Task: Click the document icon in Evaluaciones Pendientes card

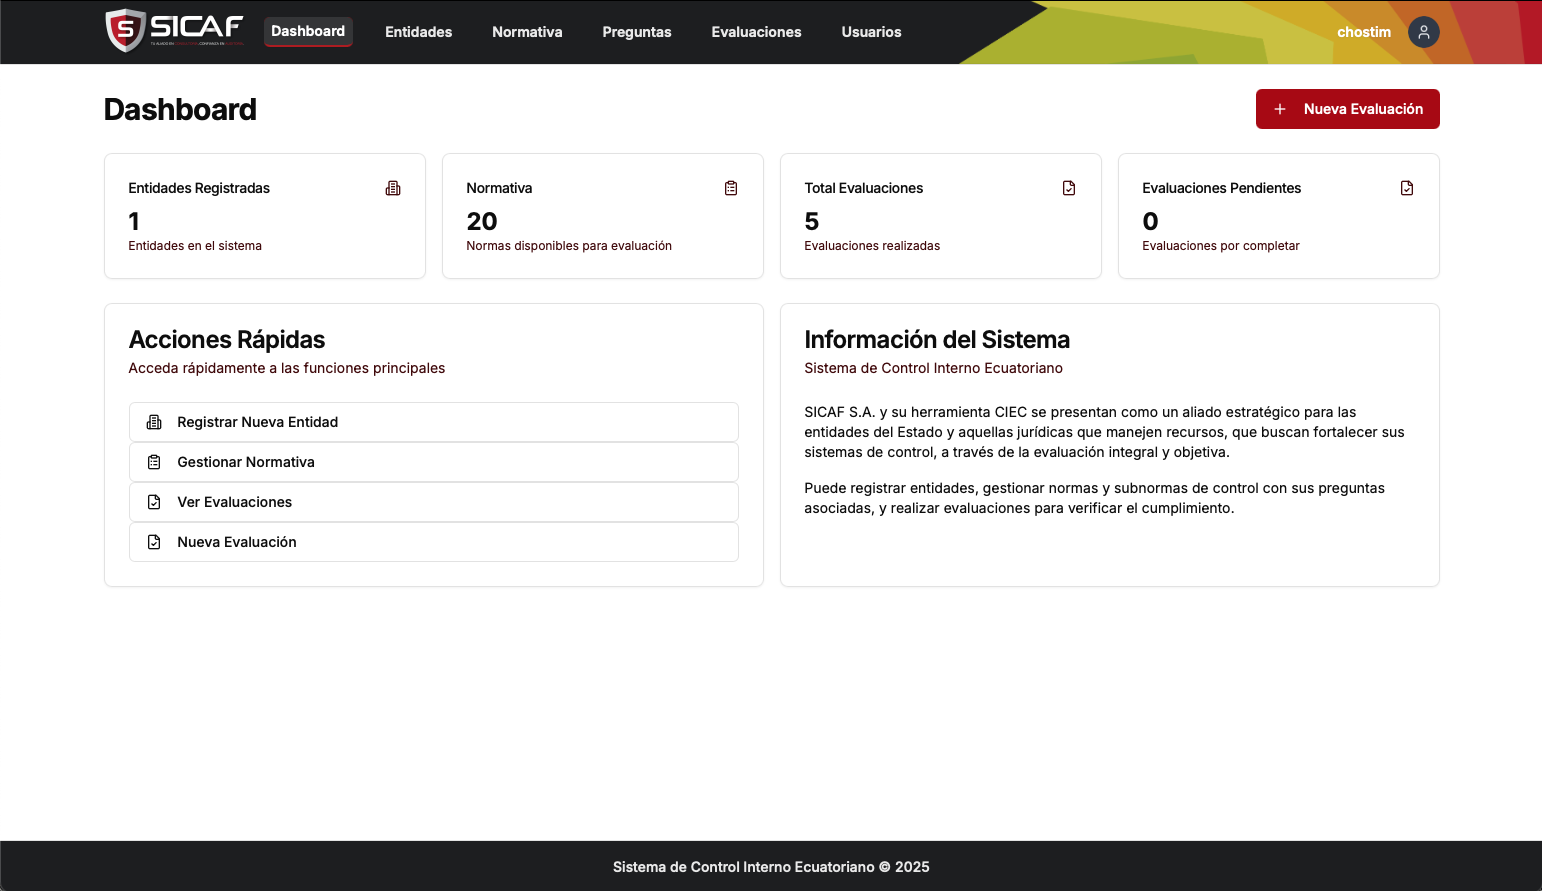Action: pos(1407,188)
